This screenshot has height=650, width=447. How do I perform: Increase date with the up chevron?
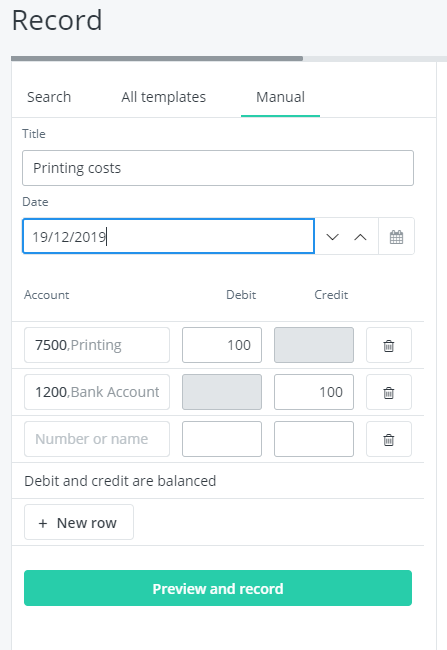[x=360, y=237]
